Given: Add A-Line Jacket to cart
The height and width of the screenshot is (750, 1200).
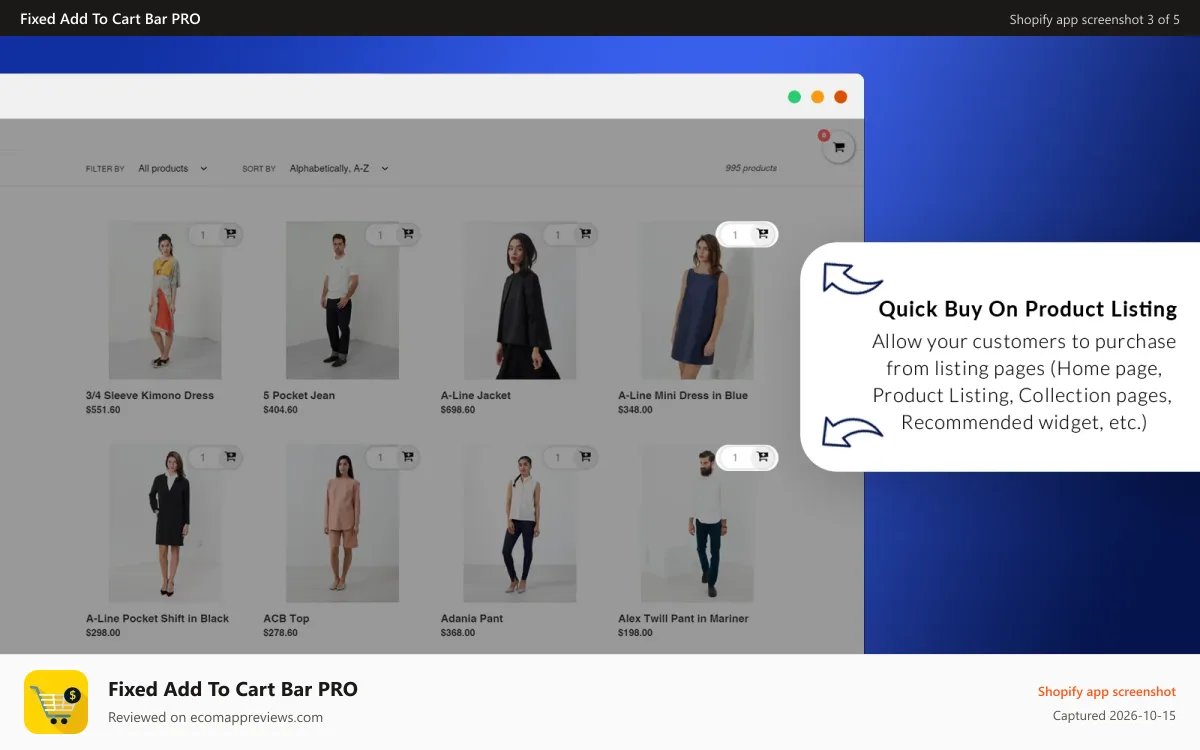Looking at the screenshot, I should 585,235.
